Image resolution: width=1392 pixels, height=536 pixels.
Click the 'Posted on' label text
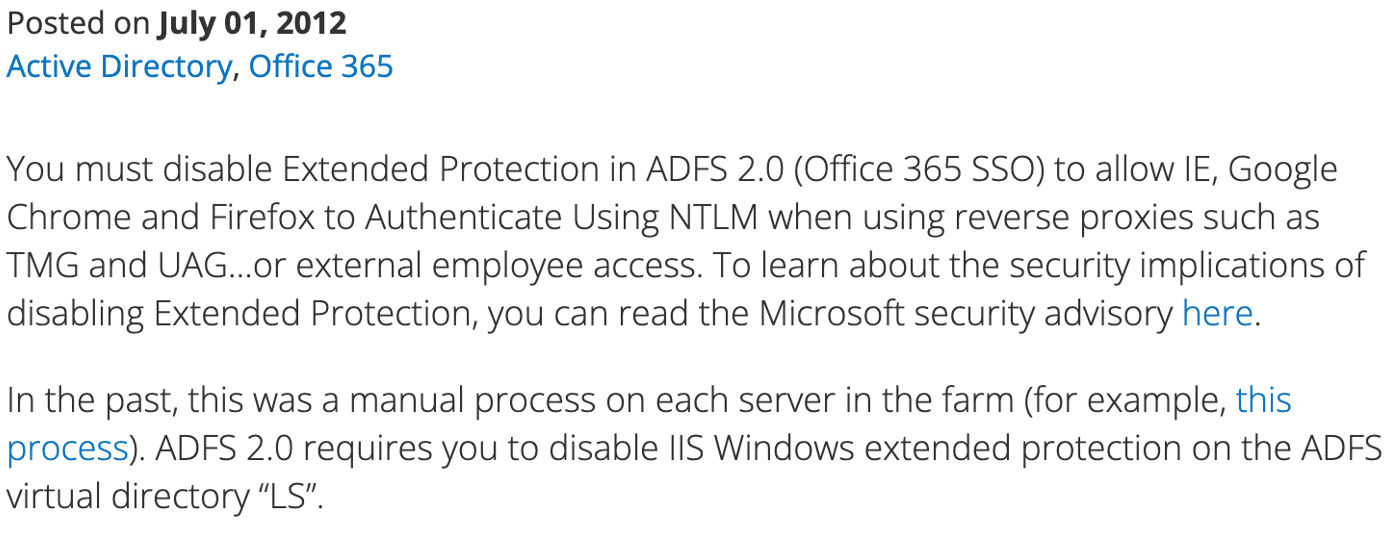coord(78,22)
